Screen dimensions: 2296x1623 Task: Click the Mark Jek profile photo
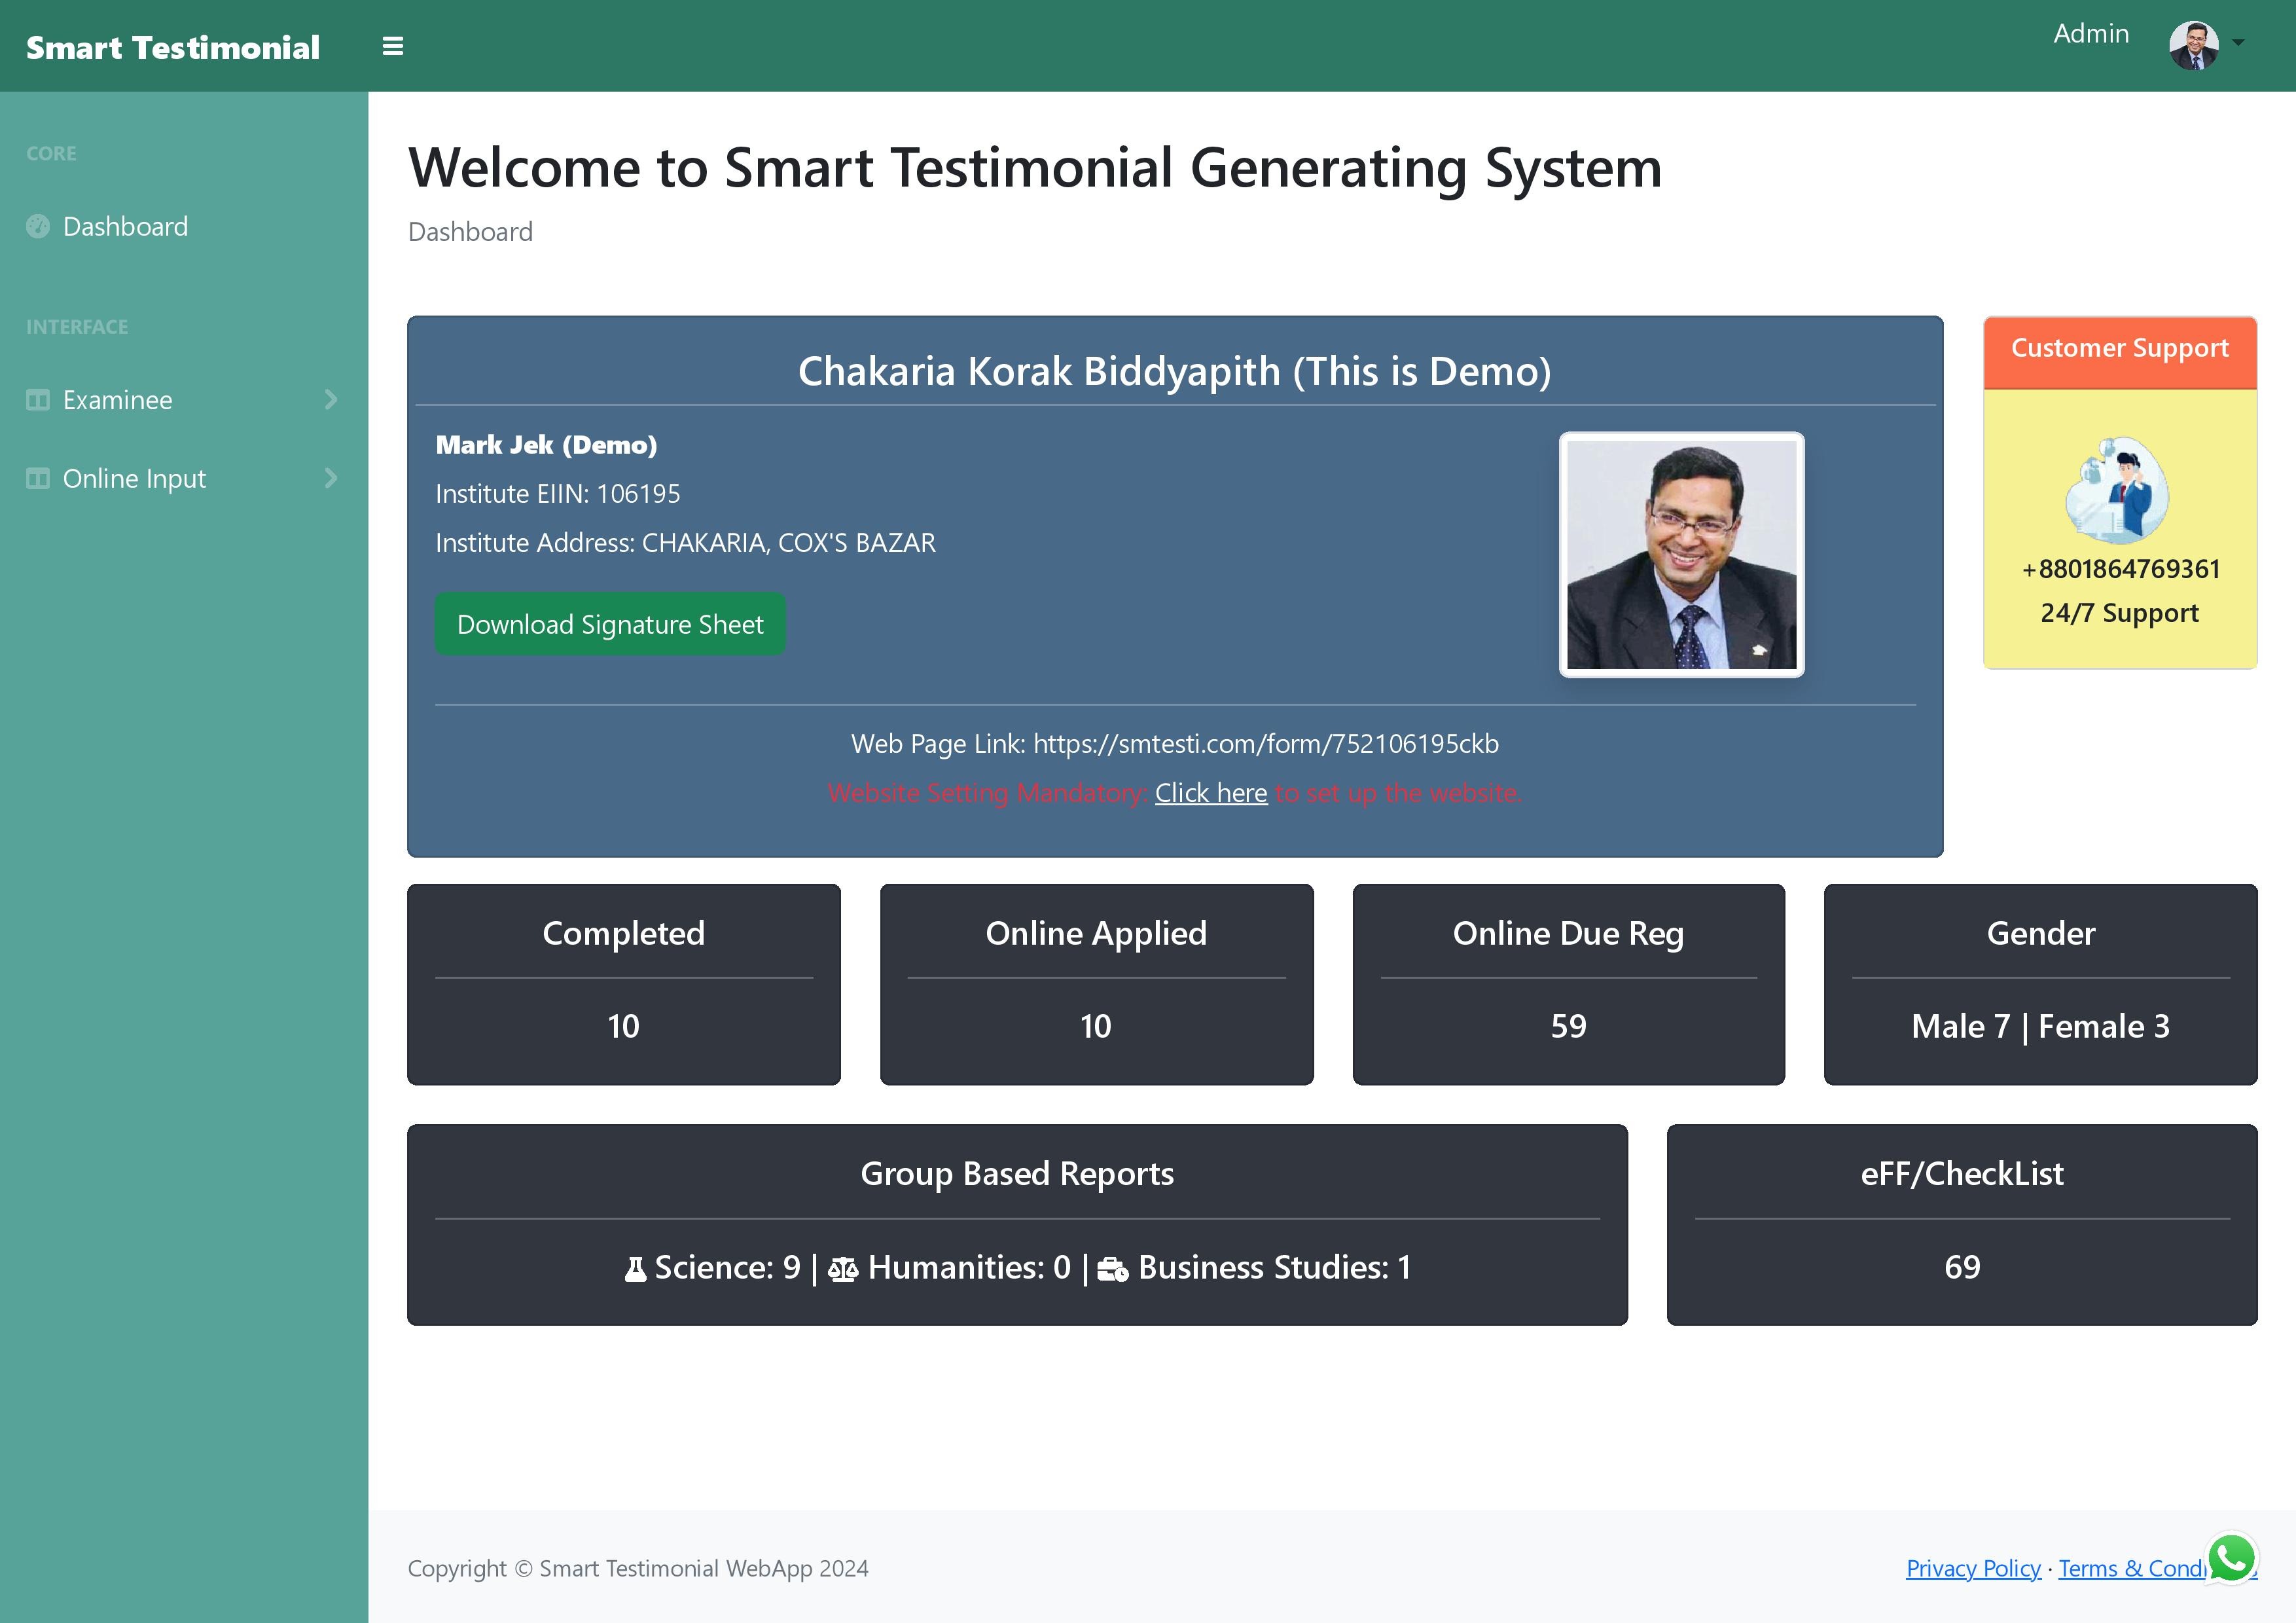(1681, 555)
